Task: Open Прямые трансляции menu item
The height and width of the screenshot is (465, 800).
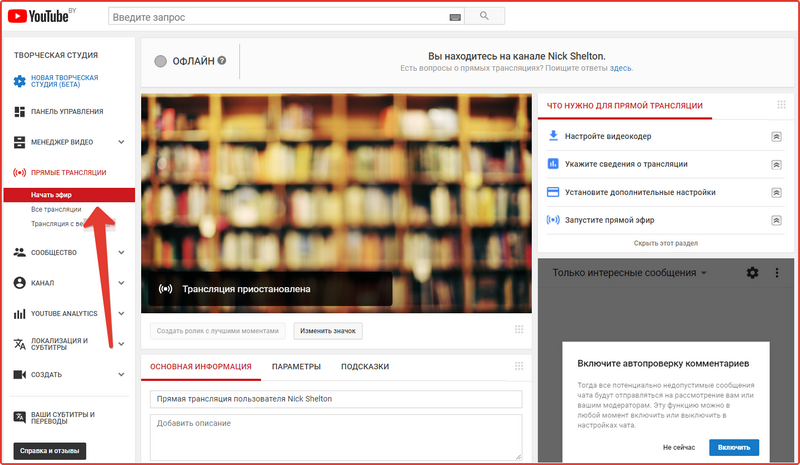Action: click(68, 173)
